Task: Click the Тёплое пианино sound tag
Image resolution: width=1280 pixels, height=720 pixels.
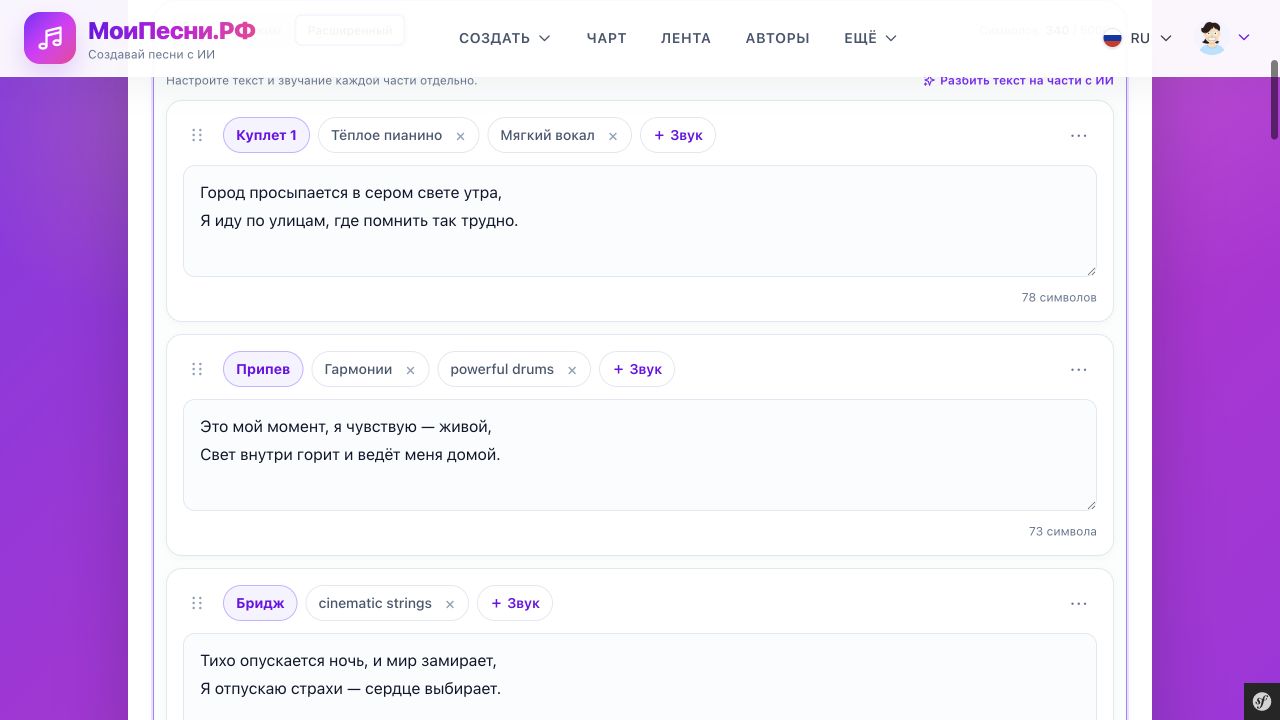Action: [x=386, y=135]
